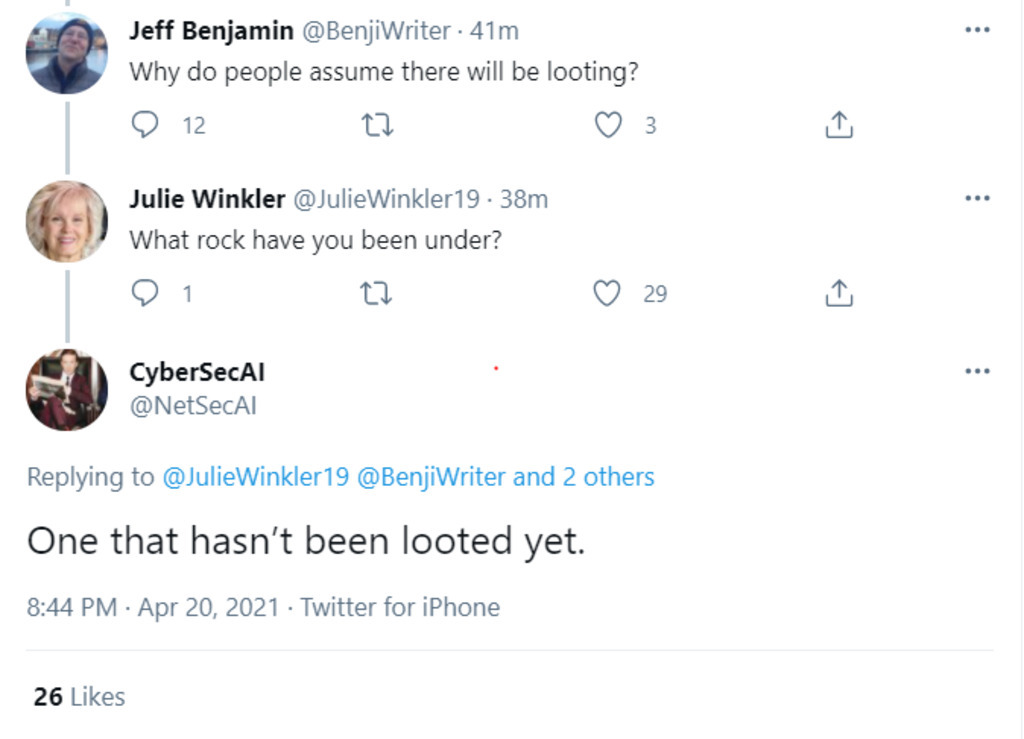Like Jeff Benjamin's tweet
The width and height of the screenshot is (1024, 739).
[608, 125]
